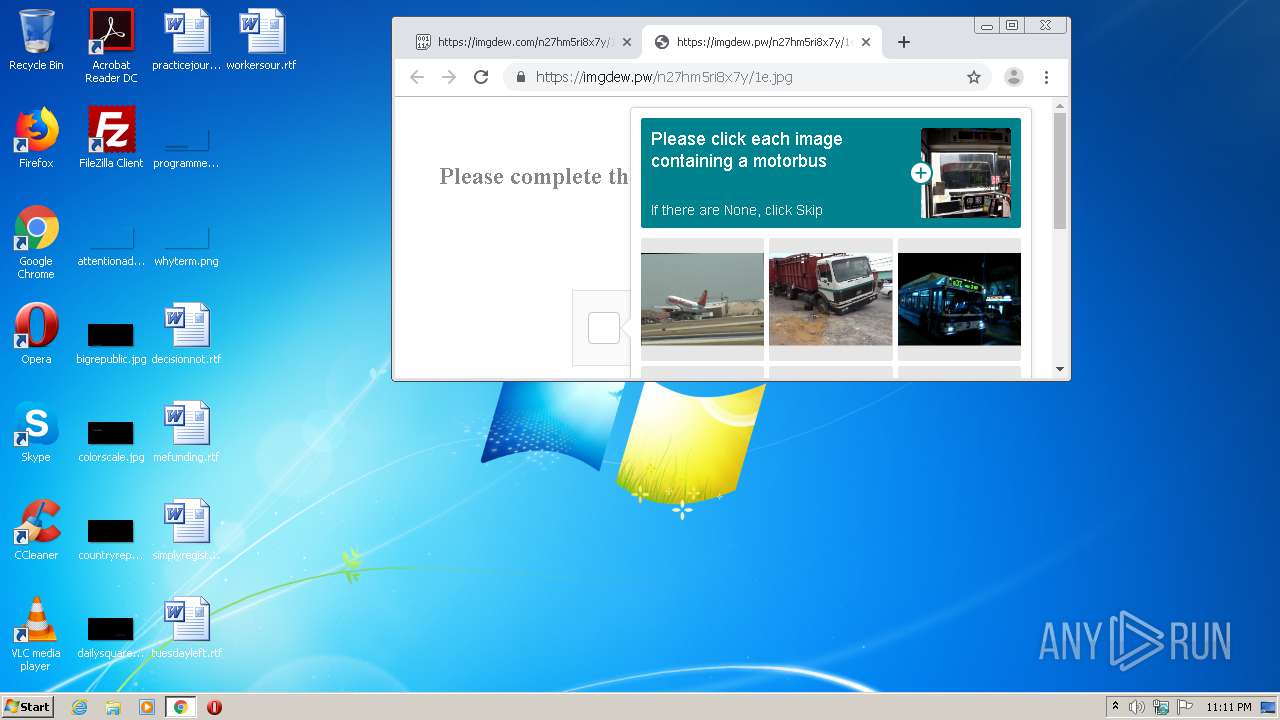Launch Google Chrome desktop shortcut

point(36,242)
